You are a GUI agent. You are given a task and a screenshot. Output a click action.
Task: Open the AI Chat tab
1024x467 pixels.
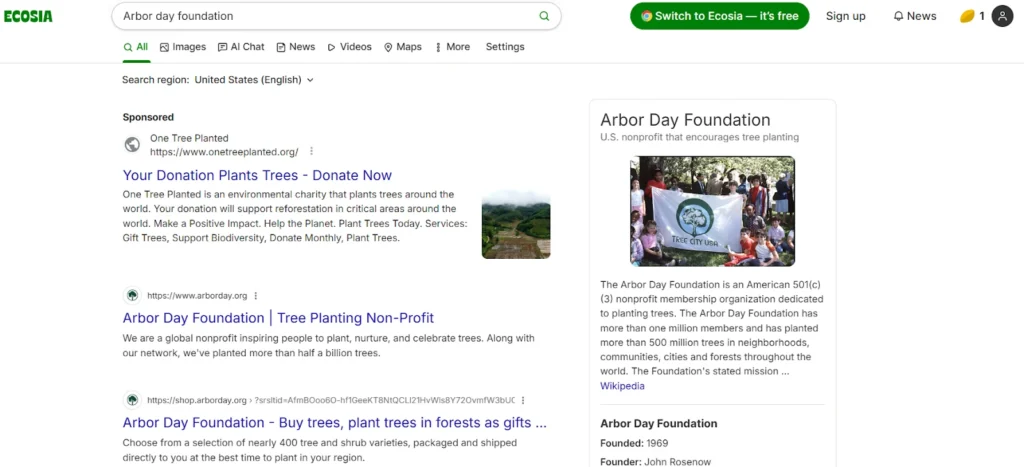[241, 47]
